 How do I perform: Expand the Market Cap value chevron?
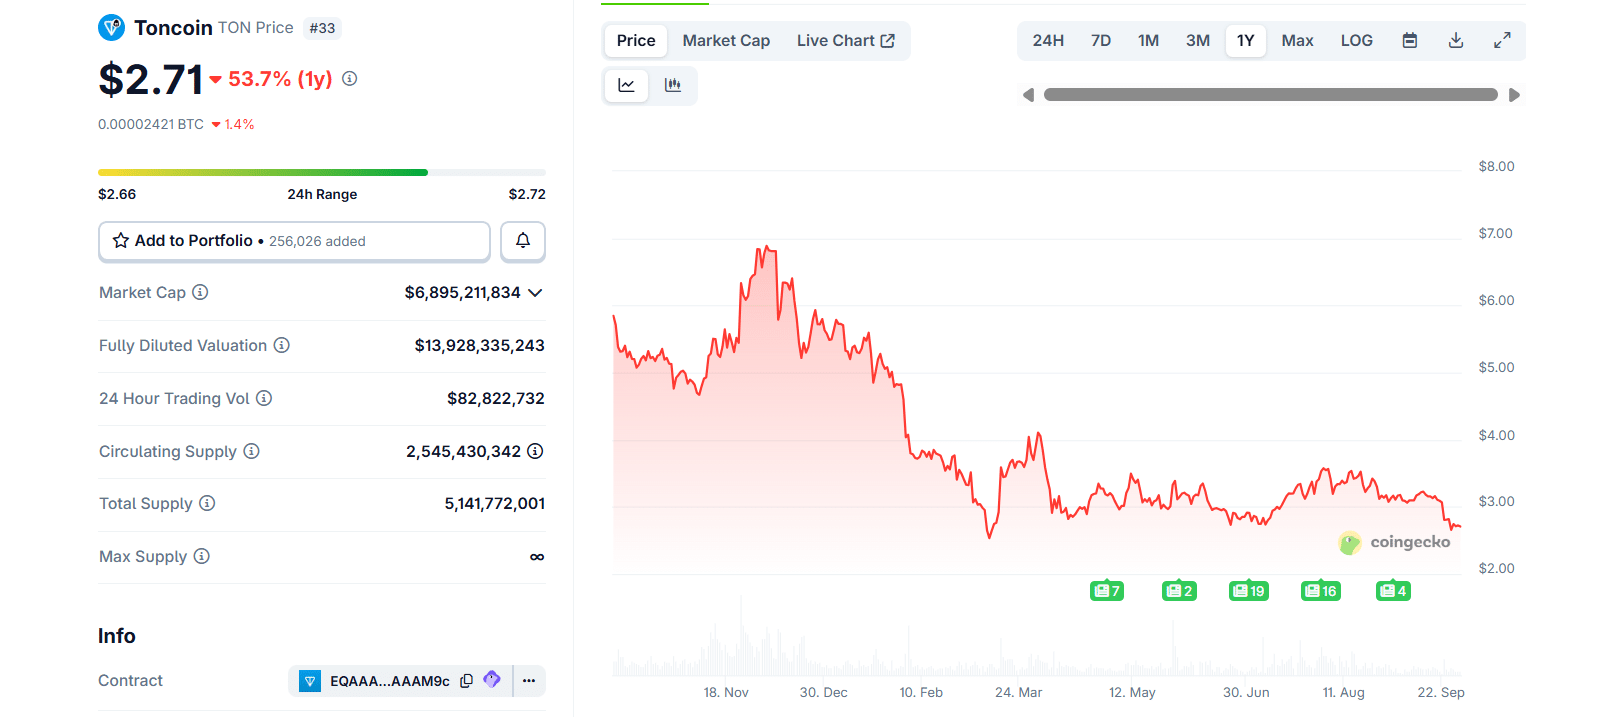pos(535,293)
